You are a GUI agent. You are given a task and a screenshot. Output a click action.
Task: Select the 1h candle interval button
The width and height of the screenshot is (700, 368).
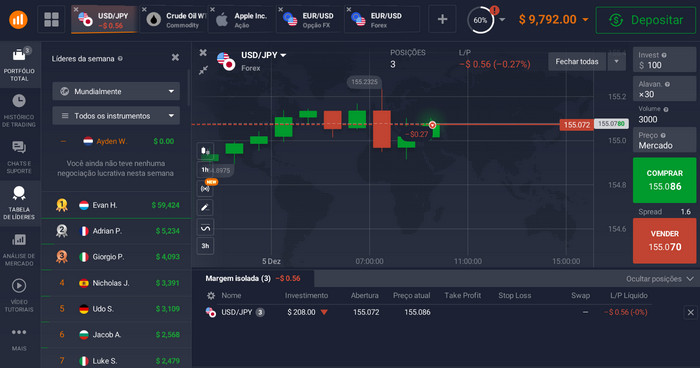(205, 170)
